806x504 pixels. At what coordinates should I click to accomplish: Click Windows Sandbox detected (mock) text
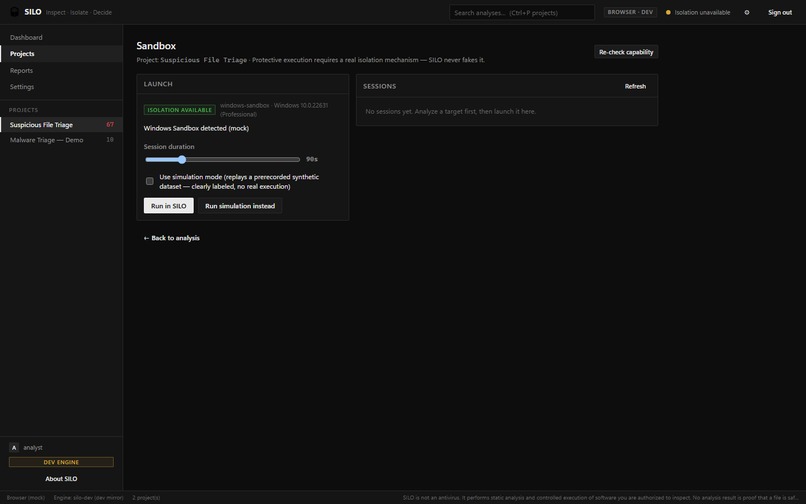click(x=196, y=128)
